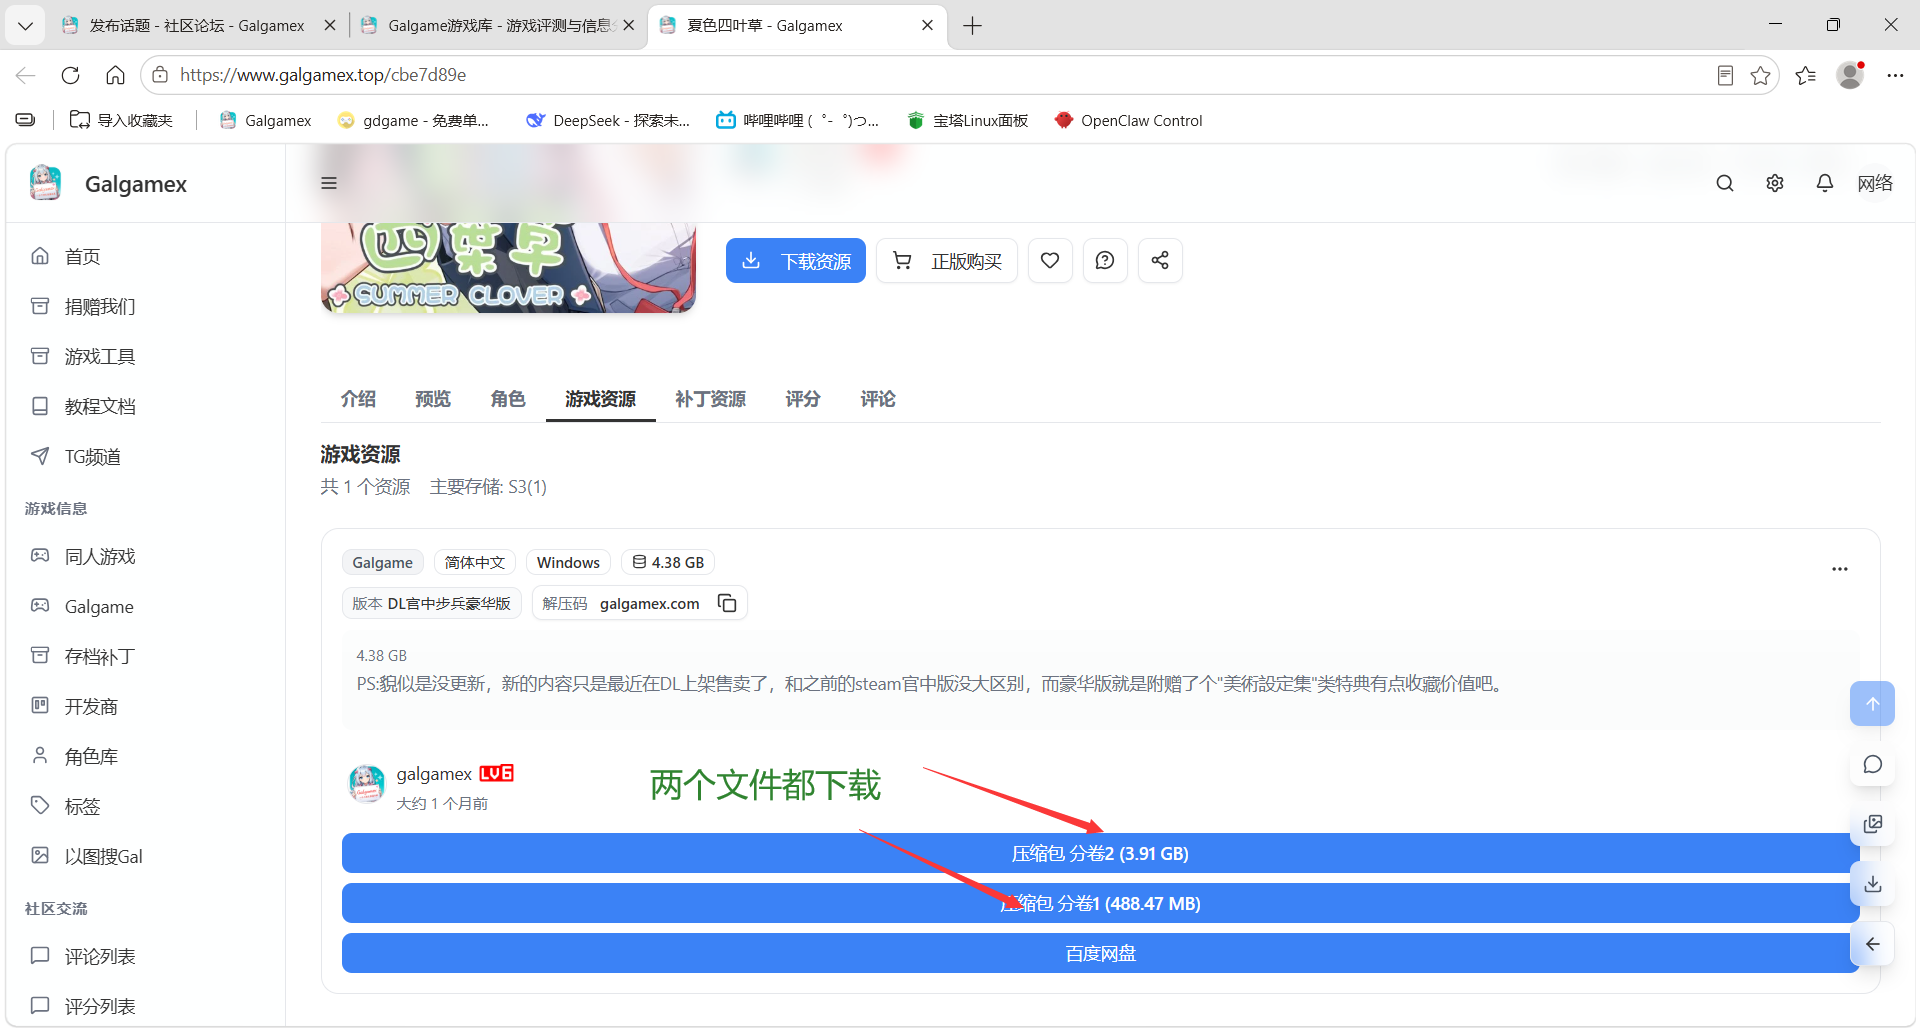
Task: Click the 下载资源 button
Action: coord(796,261)
